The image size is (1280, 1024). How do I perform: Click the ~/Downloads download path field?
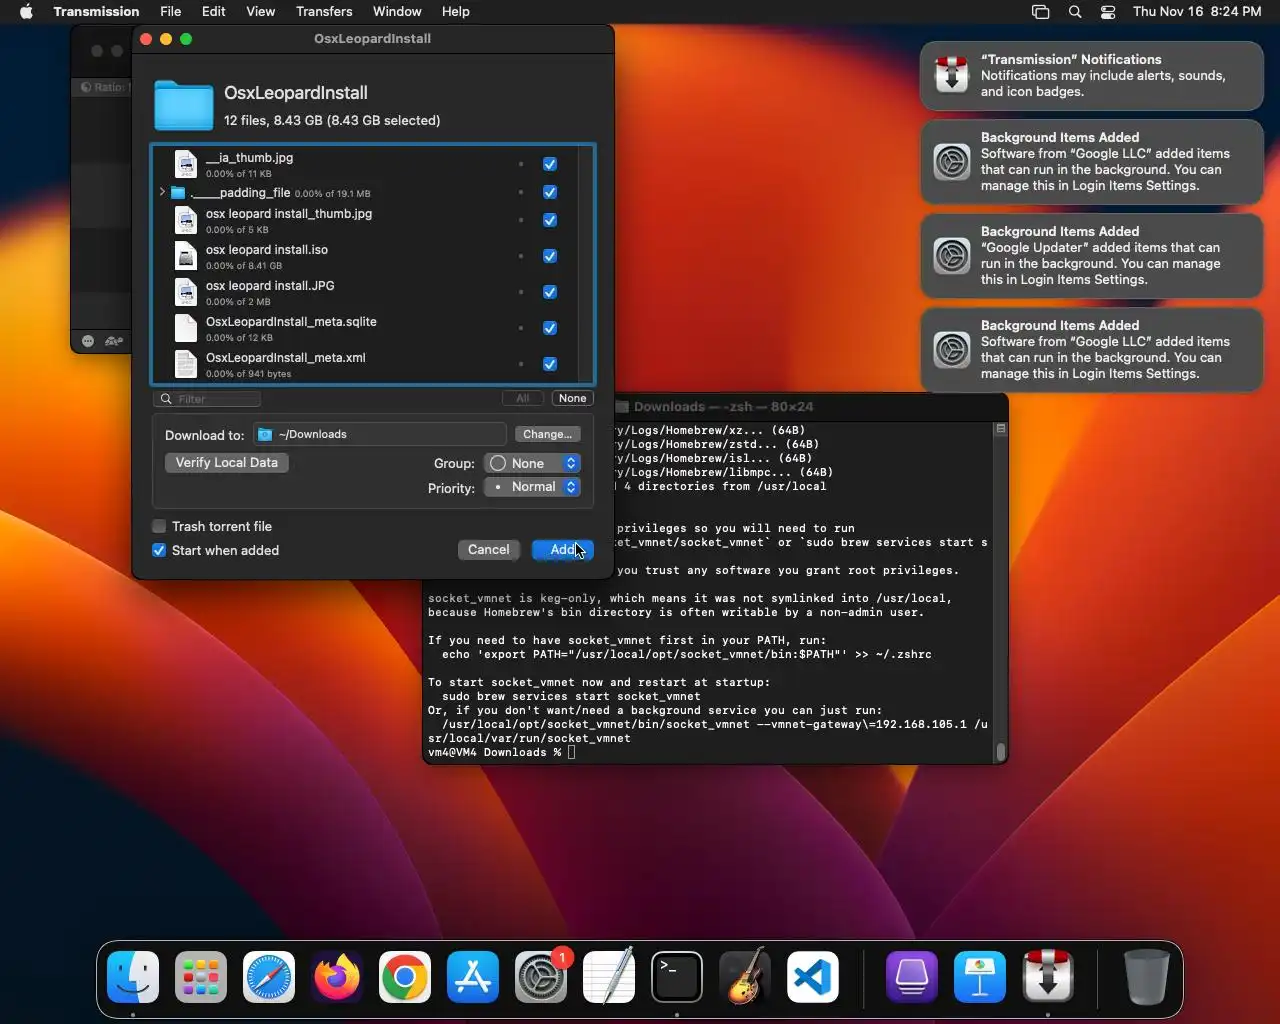pos(380,434)
